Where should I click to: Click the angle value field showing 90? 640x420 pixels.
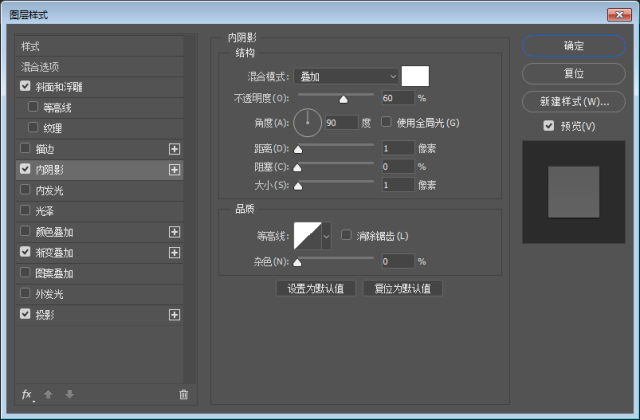[x=342, y=122]
